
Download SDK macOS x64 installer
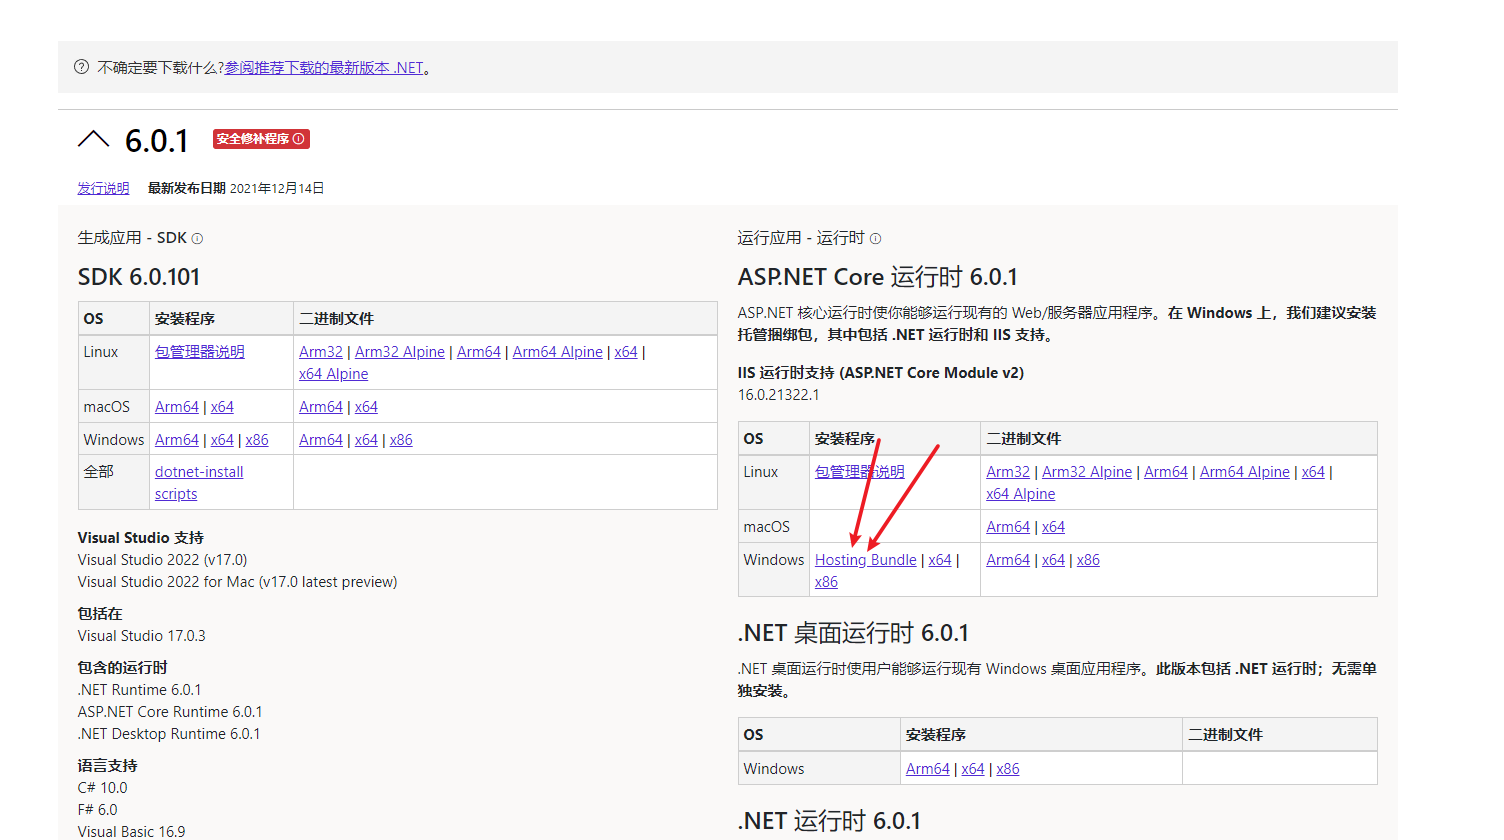(x=222, y=407)
